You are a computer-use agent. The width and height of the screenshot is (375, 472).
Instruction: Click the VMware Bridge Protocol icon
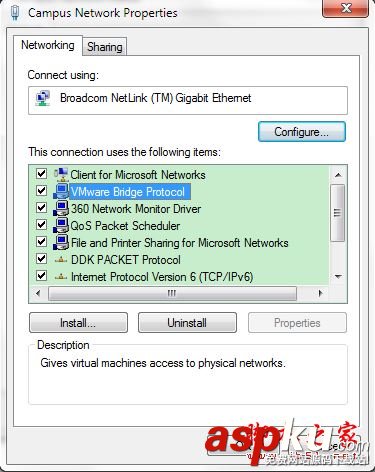61,191
